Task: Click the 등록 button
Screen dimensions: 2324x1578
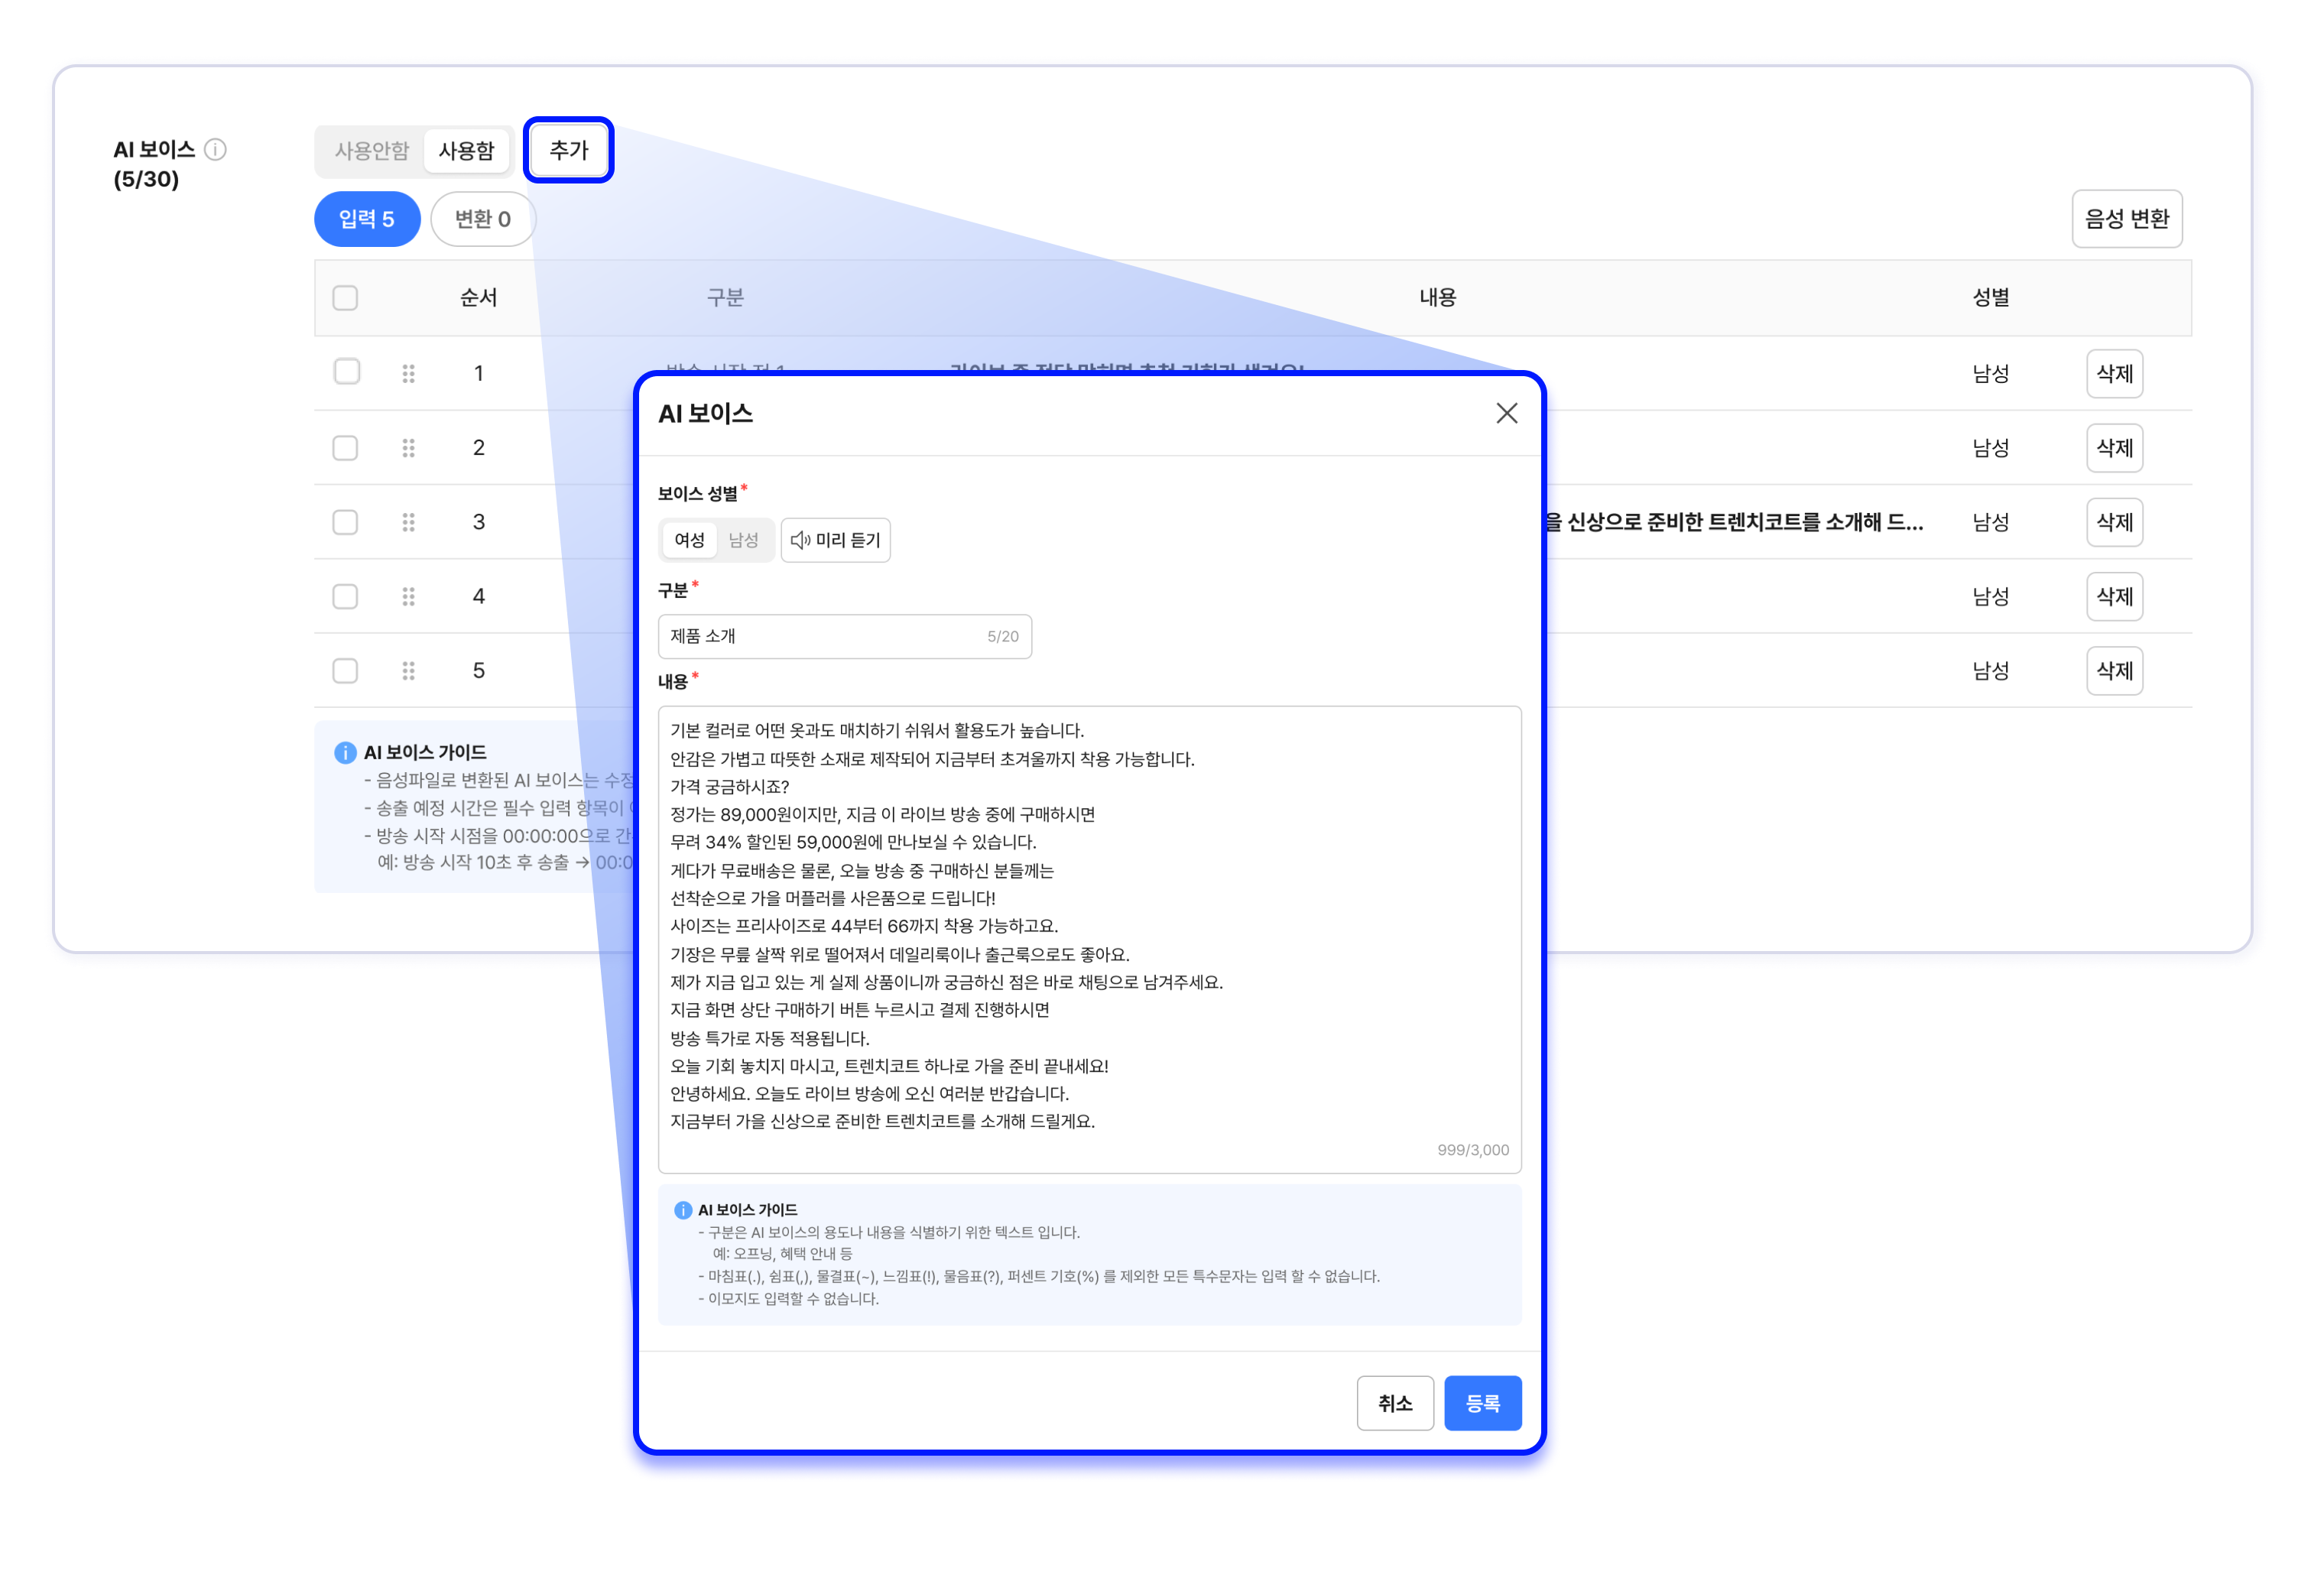Action: (1482, 1403)
